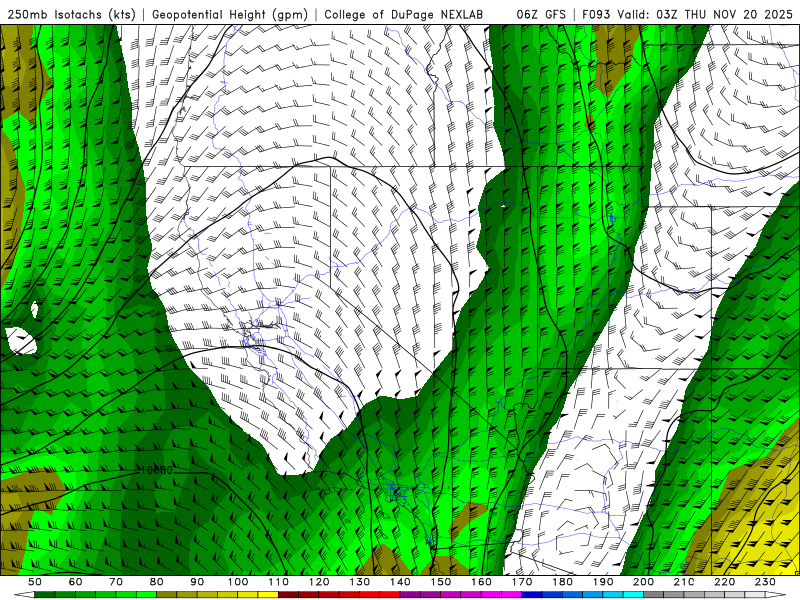The image size is (800, 600).
Task: Click the 'College of DuPage NEXLAB' header text
Action: tap(403, 15)
